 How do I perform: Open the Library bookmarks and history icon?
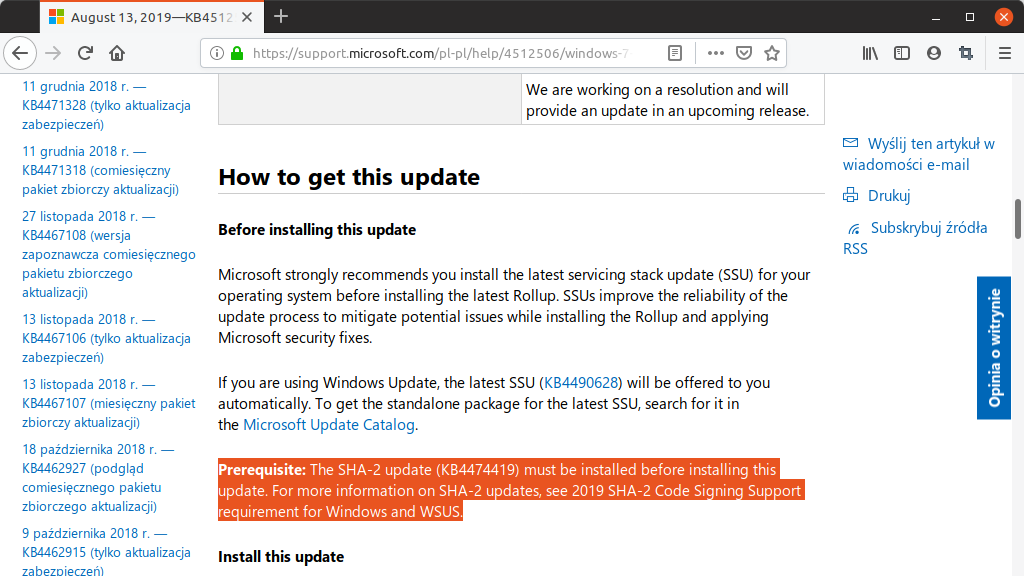(870, 53)
